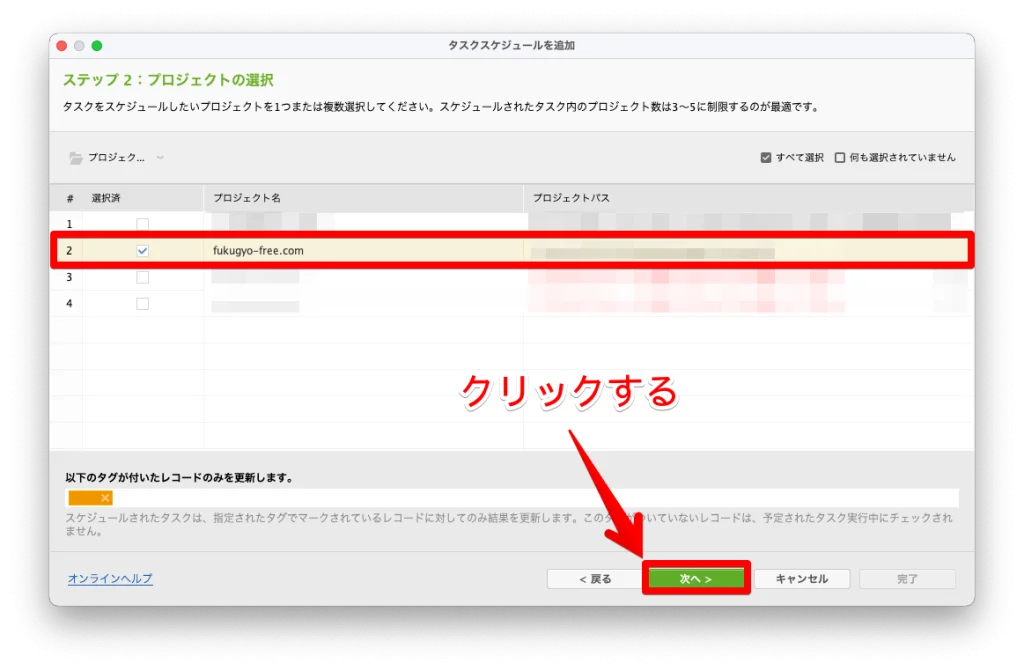Click the green zoom window button
This screenshot has height=671, width=1024.
[x=97, y=46]
